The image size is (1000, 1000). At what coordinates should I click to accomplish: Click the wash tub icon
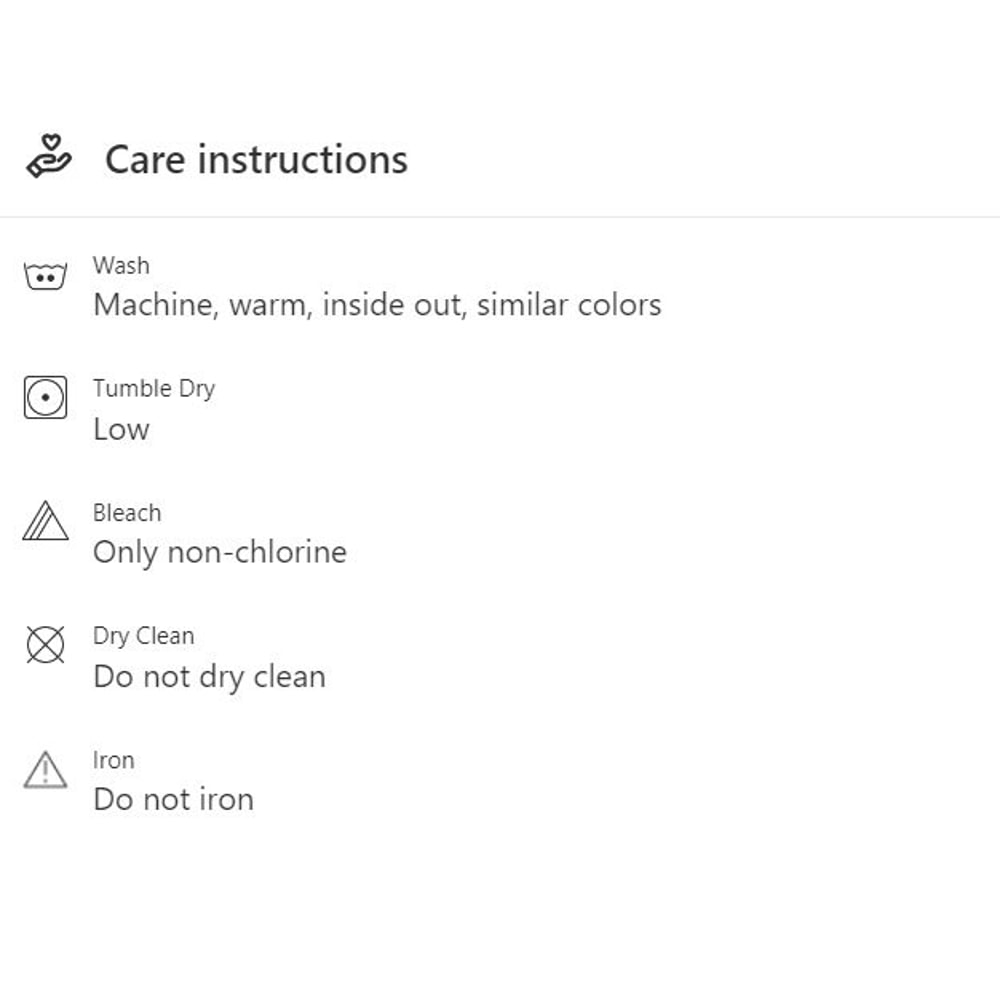pos(45,275)
